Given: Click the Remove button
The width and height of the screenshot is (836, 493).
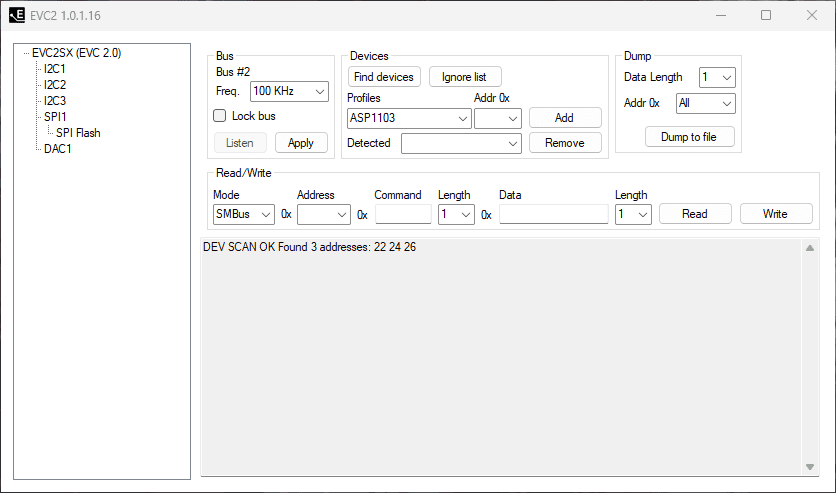Looking at the screenshot, I should click(x=565, y=143).
